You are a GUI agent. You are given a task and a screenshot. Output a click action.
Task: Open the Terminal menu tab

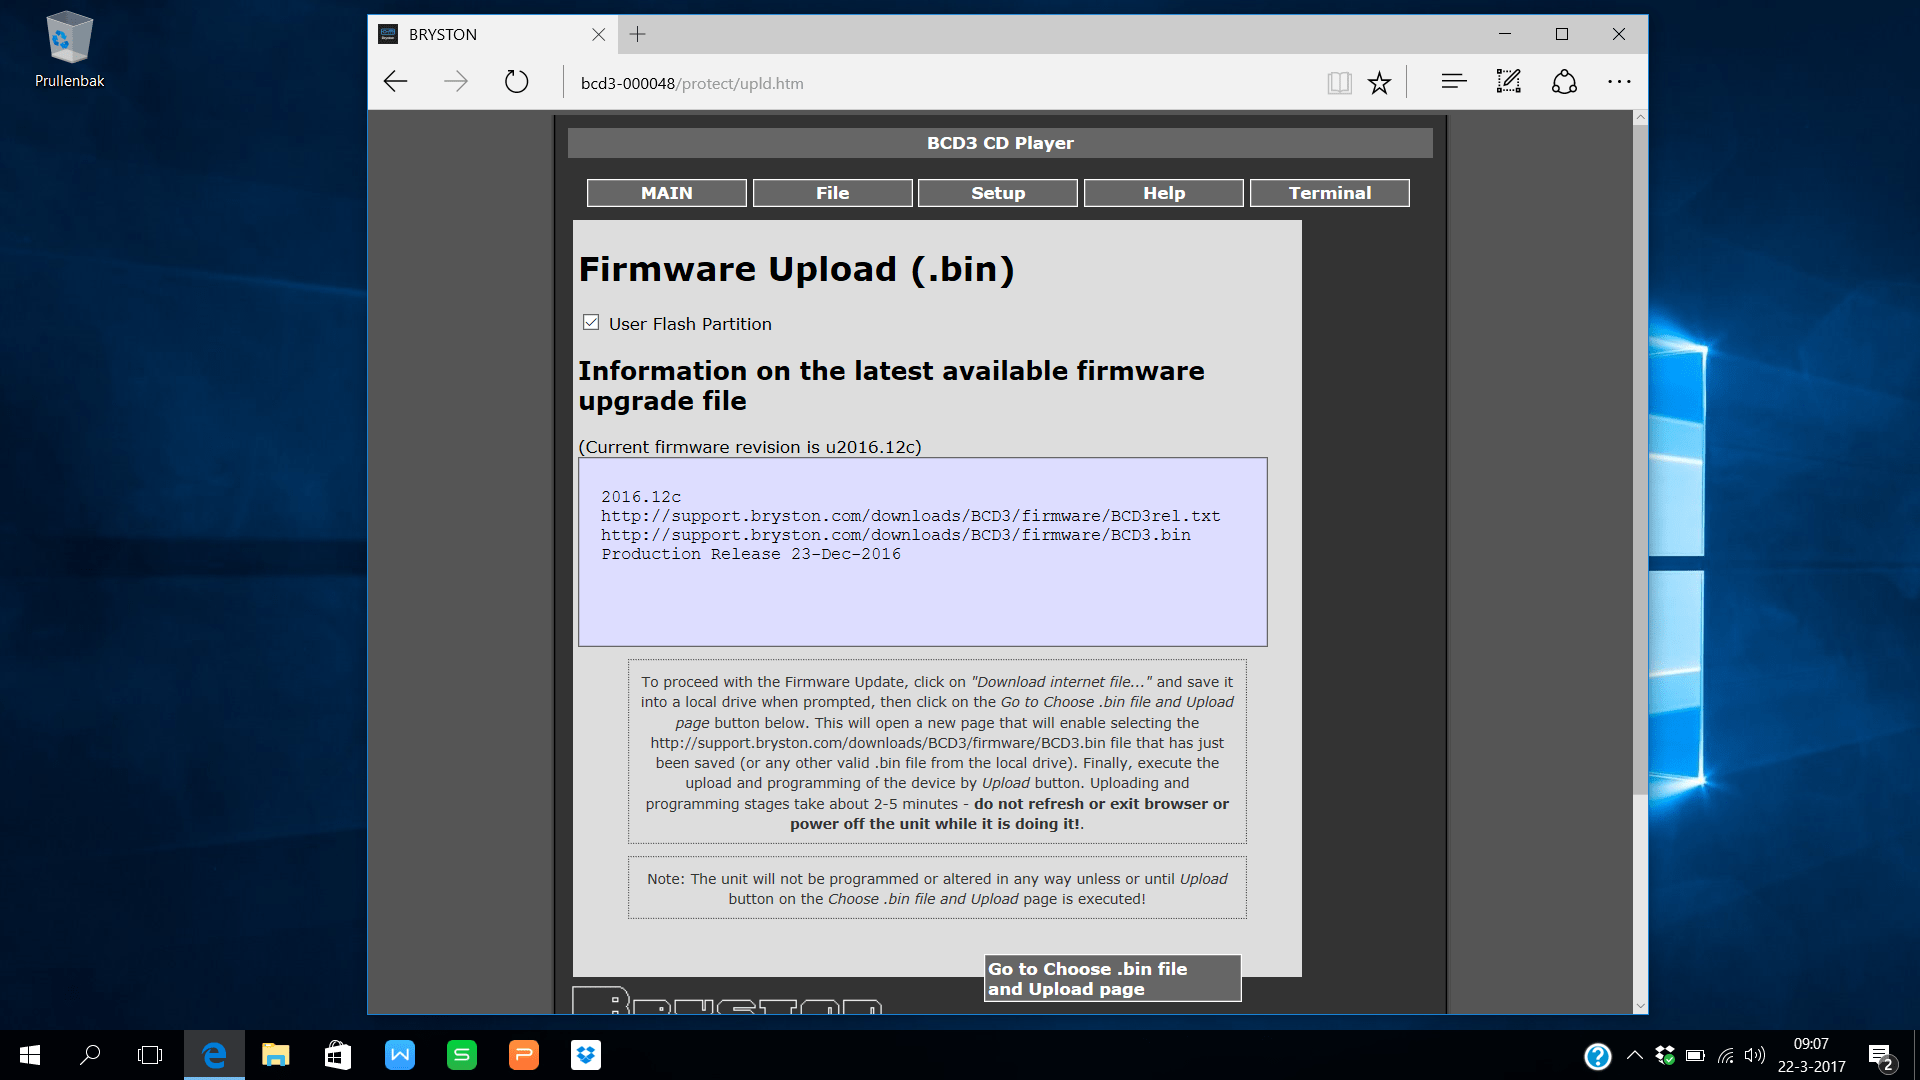pyautogui.click(x=1329, y=193)
